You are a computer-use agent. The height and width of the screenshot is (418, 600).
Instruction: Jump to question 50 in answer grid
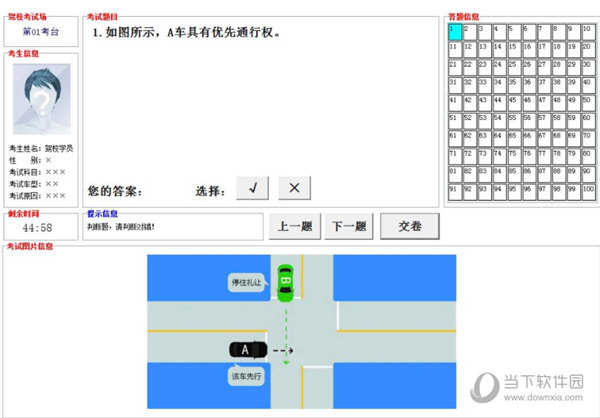[587, 102]
